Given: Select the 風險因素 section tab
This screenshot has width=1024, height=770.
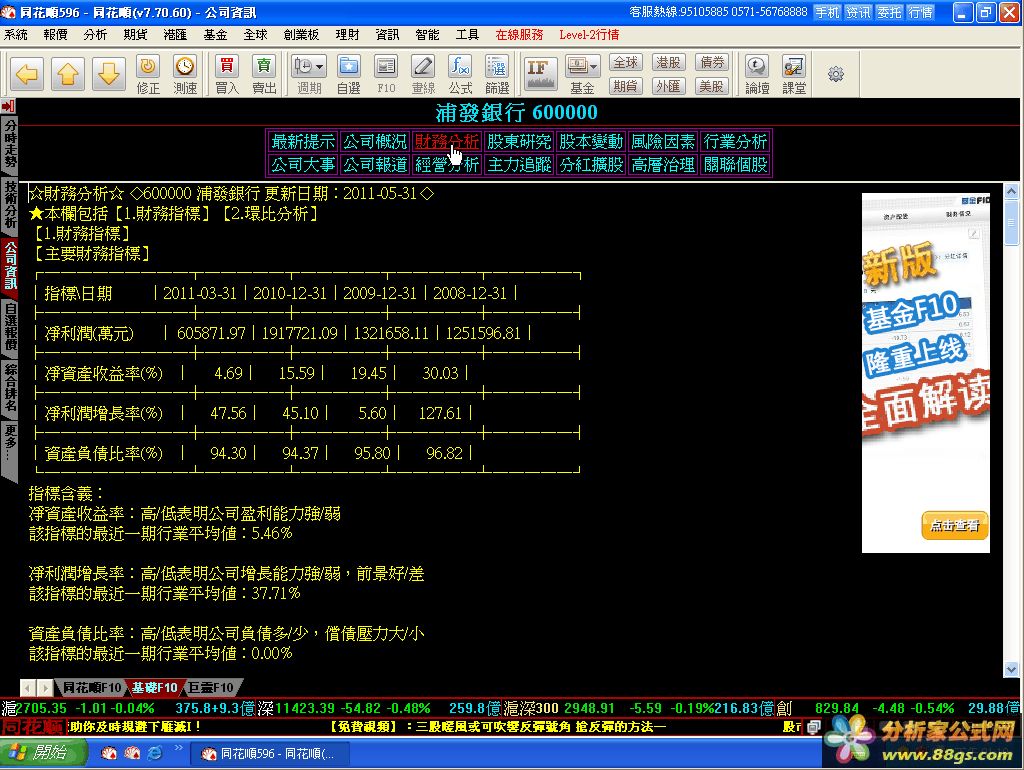Looking at the screenshot, I should point(663,142).
